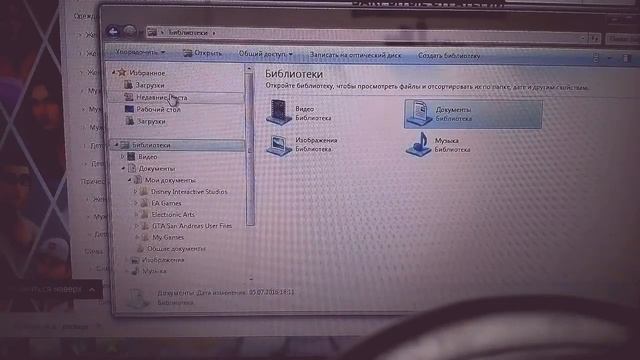Viewport: 640px width, 360px height.
Task: Click Создать библиотеку button
Action: [449, 56]
